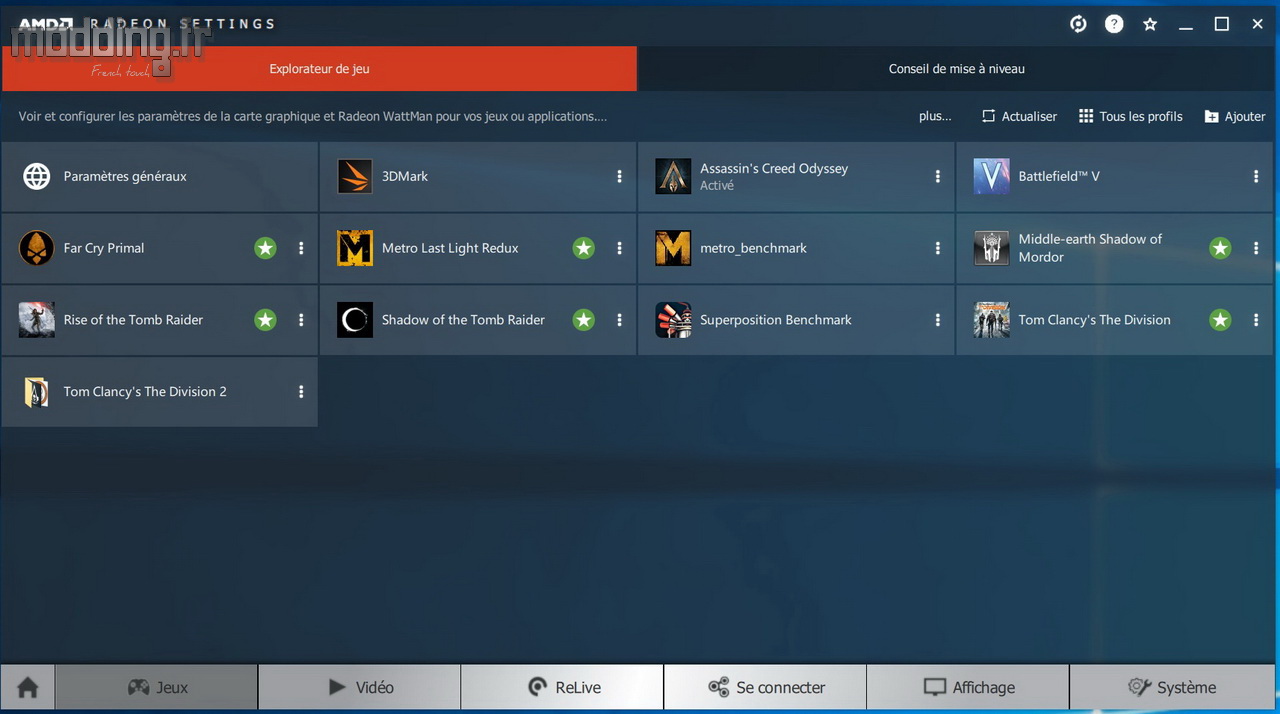Select the Tom Clancy's The Division 2 label
This screenshot has height=714, width=1280.
coord(145,392)
